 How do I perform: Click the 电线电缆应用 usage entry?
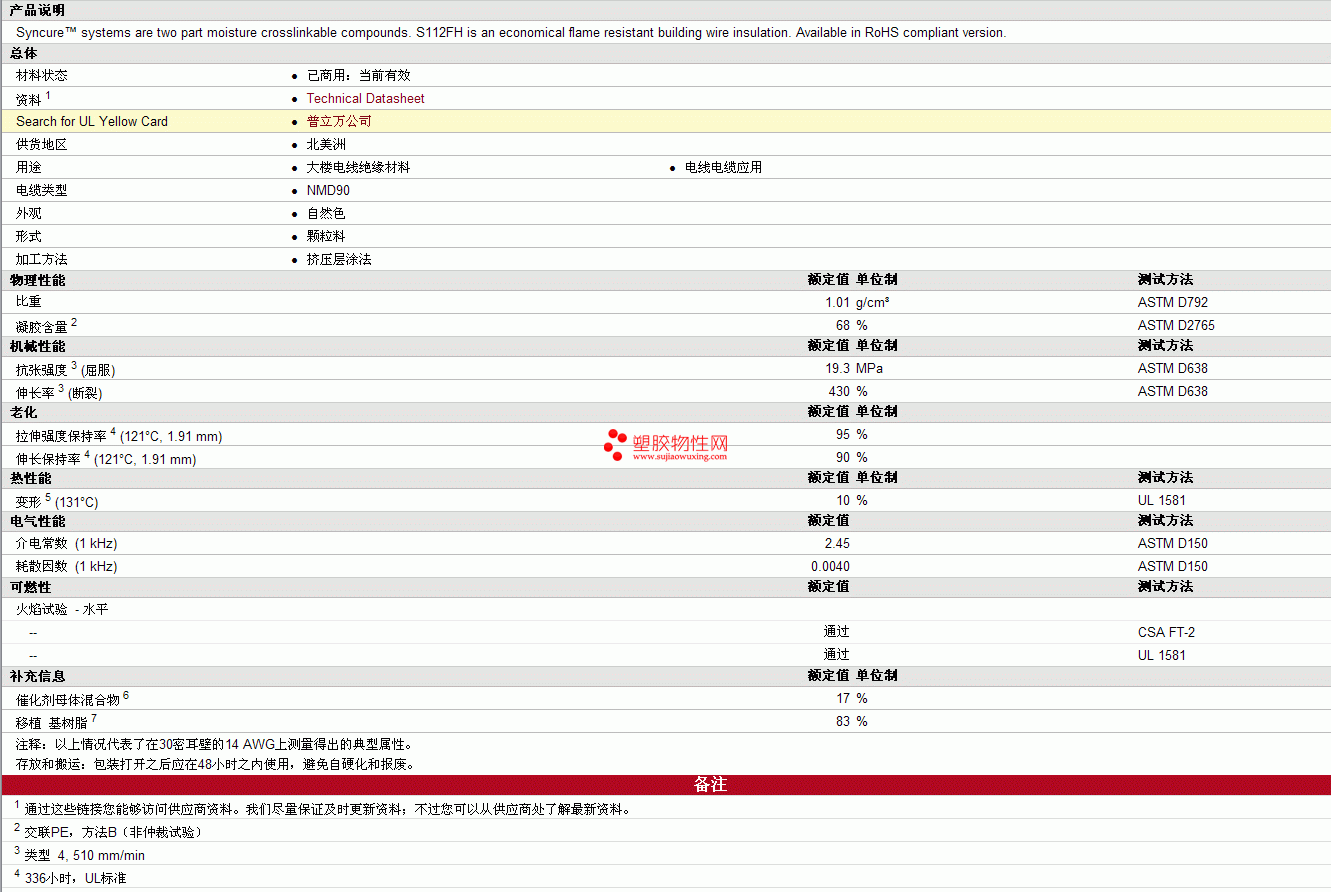click(x=723, y=167)
